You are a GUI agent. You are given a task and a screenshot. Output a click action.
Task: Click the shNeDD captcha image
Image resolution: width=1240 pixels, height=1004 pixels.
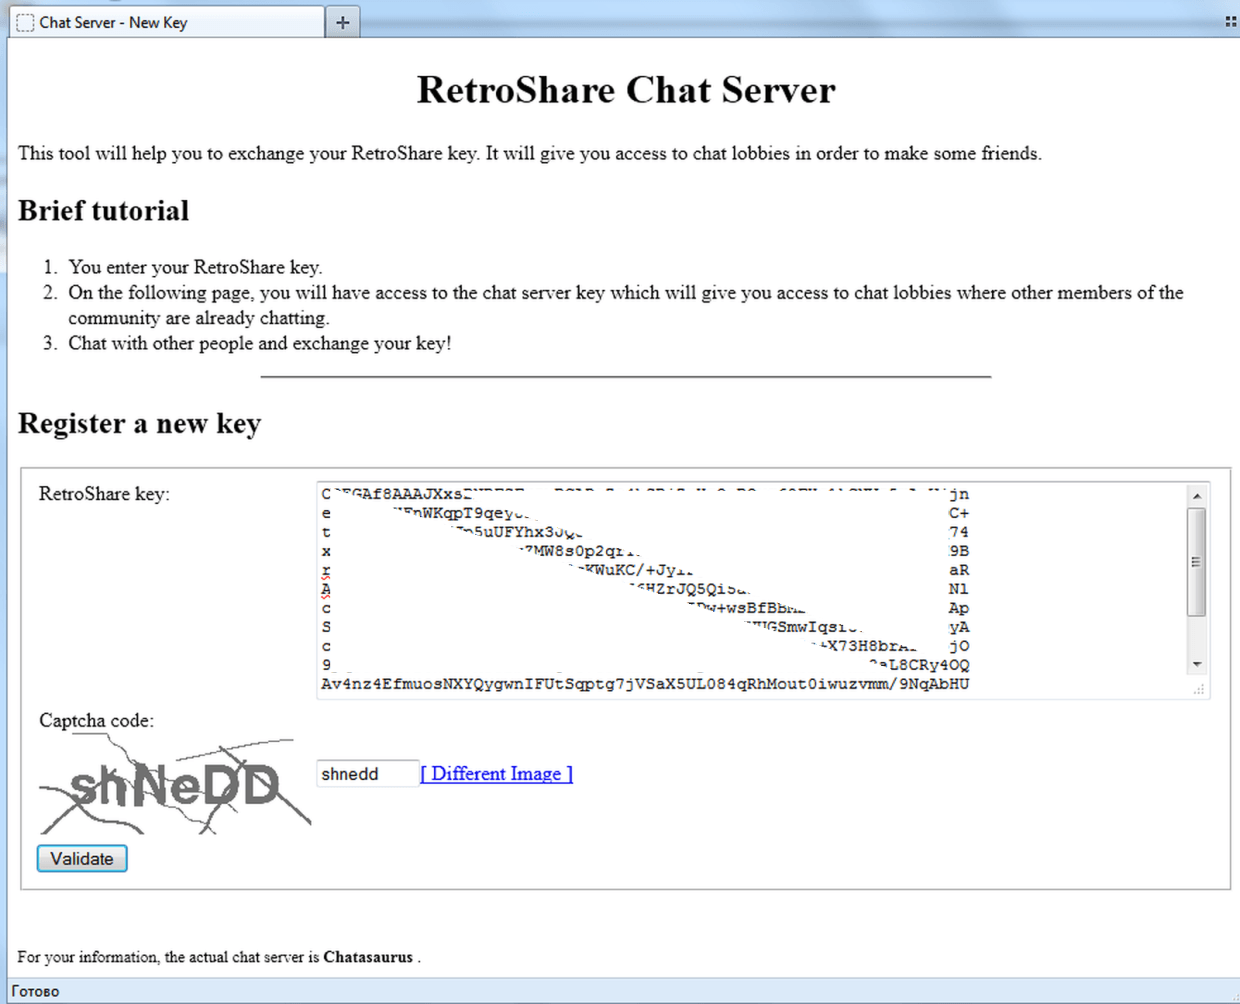(x=174, y=786)
